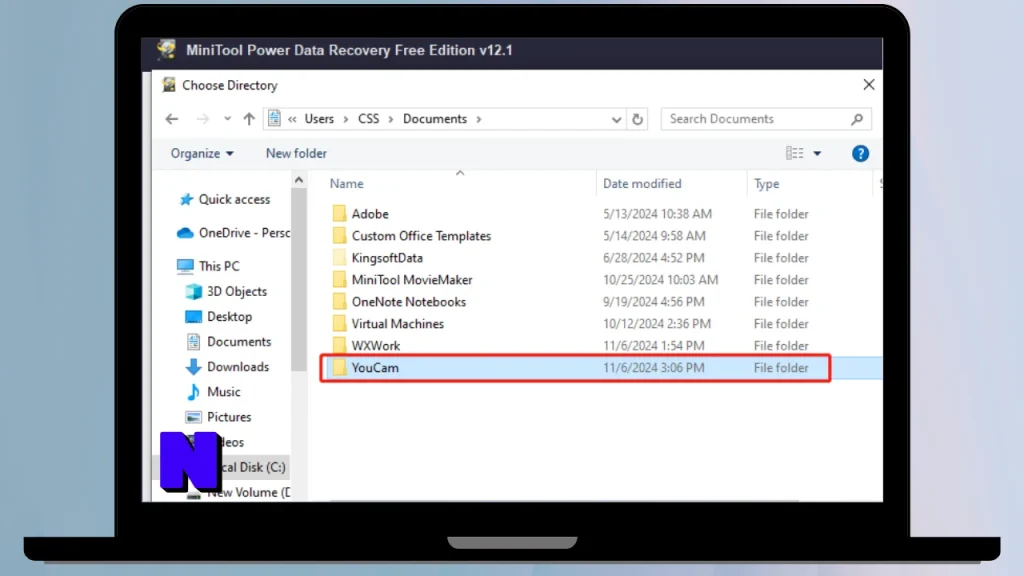
Task: Open the view options dropdown arrow
Action: click(817, 153)
